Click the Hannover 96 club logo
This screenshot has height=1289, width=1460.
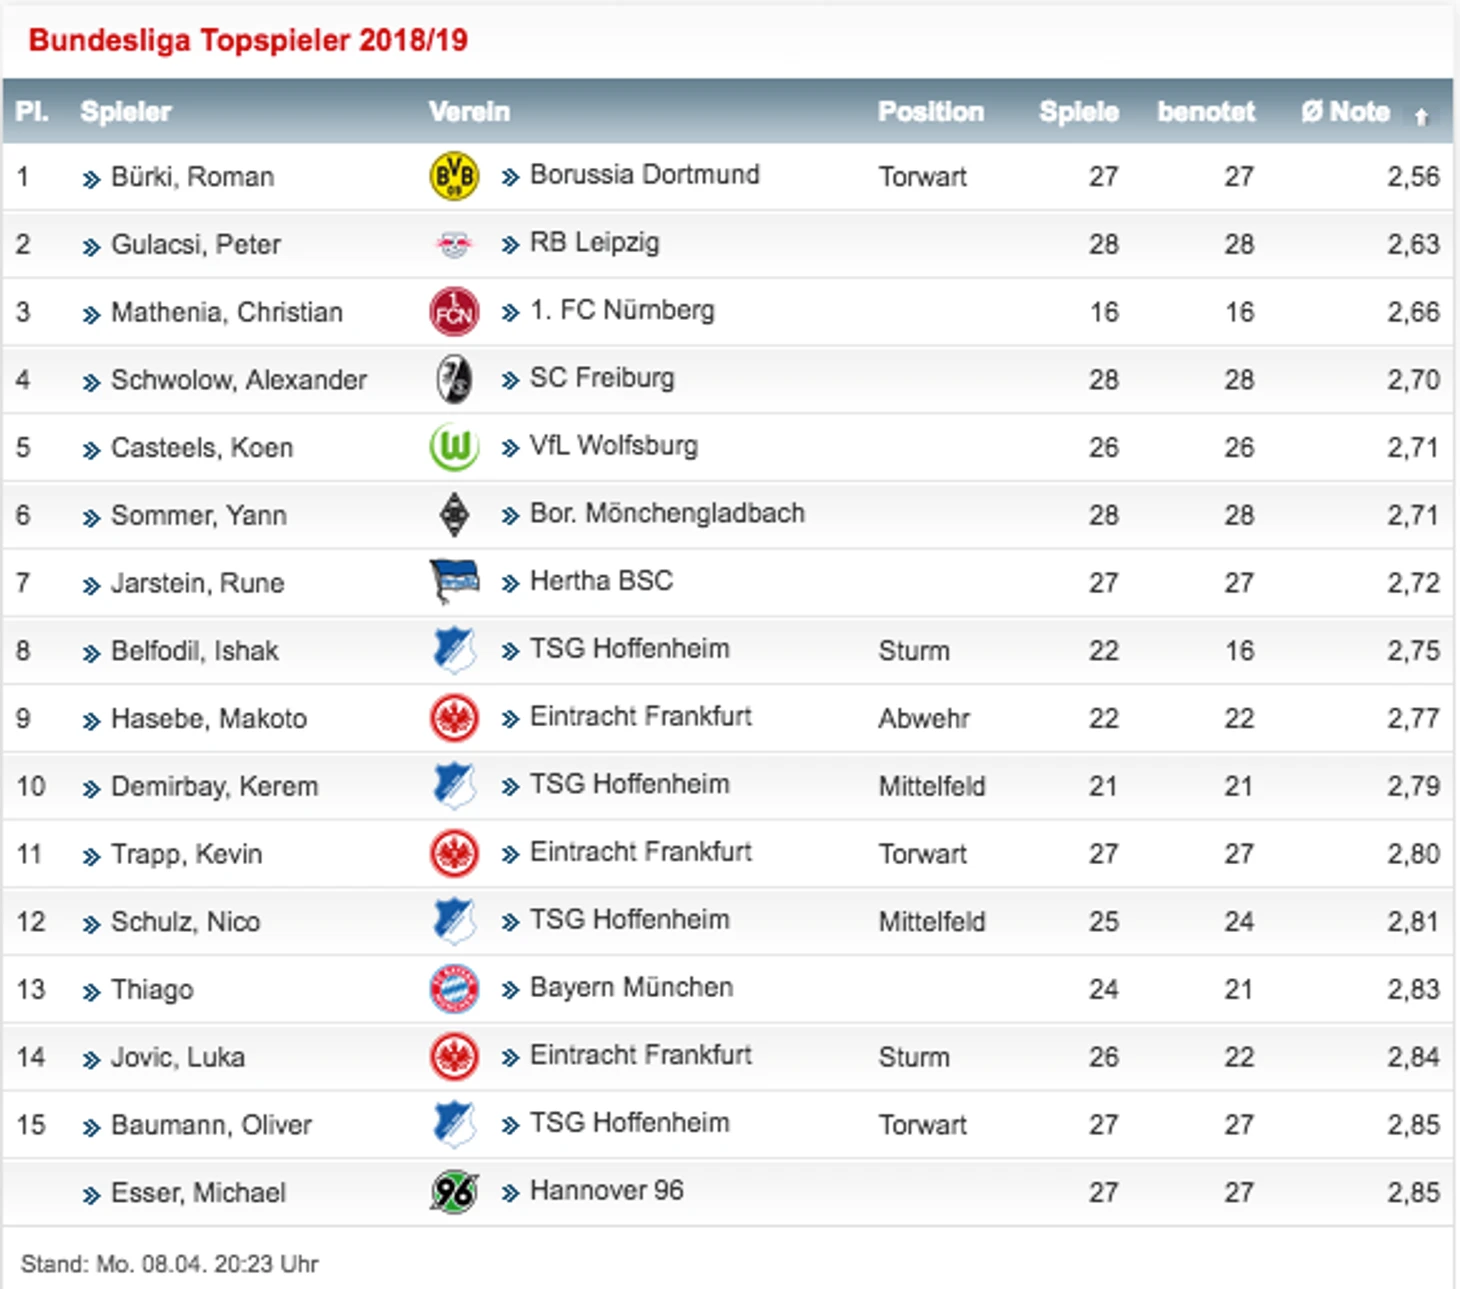(453, 1192)
